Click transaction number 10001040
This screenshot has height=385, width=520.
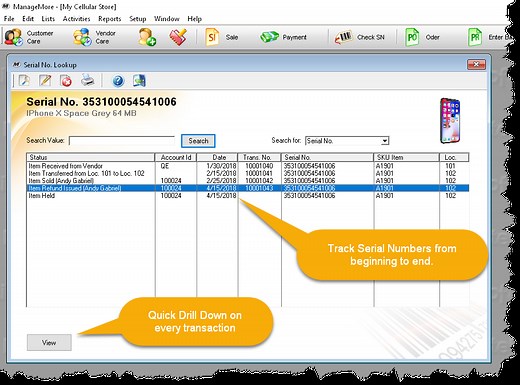(x=259, y=166)
